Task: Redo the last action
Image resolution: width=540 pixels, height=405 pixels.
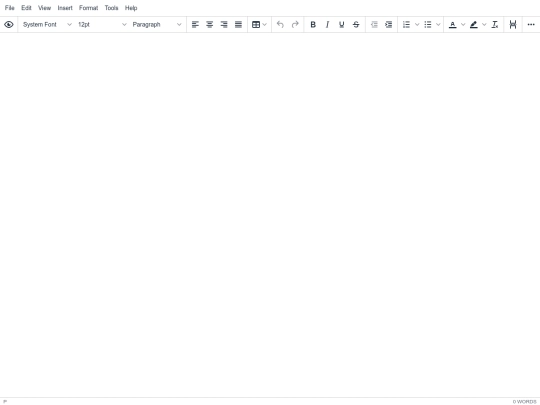Action: (295, 24)
